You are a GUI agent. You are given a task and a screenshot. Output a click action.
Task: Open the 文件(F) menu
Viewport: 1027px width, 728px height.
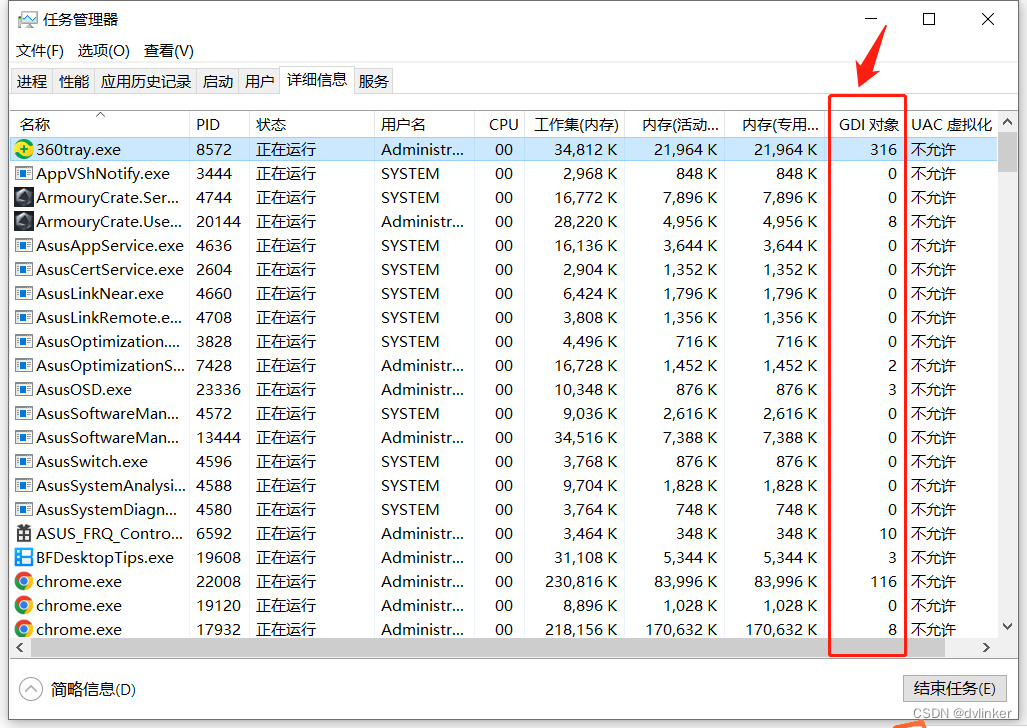coord(39,51)
